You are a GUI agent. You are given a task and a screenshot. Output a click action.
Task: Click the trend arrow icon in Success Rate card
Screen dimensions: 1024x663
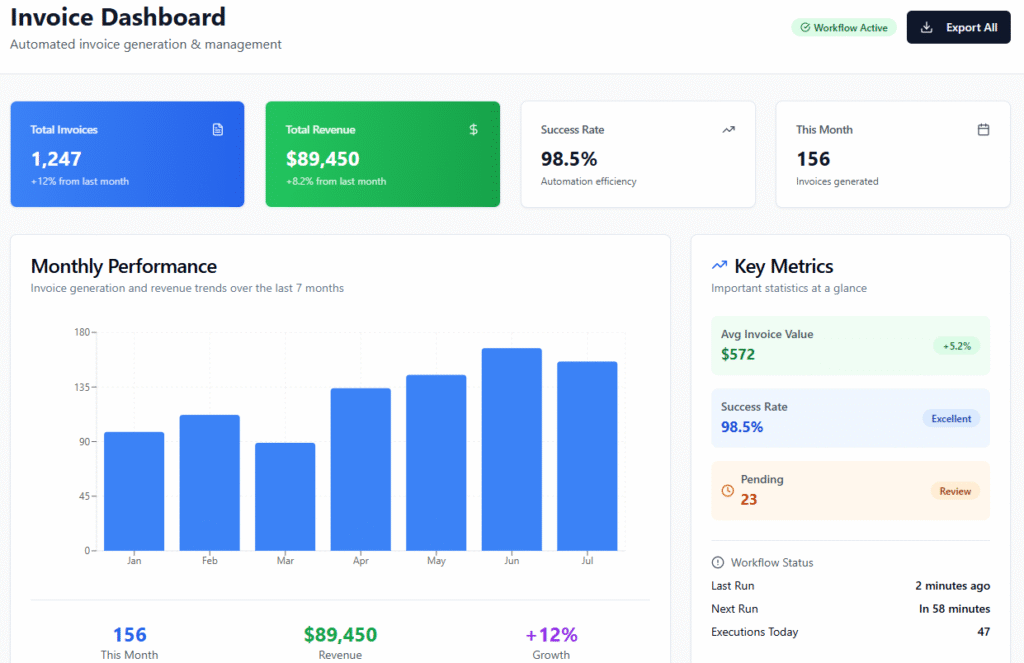(x=728, y=129)
